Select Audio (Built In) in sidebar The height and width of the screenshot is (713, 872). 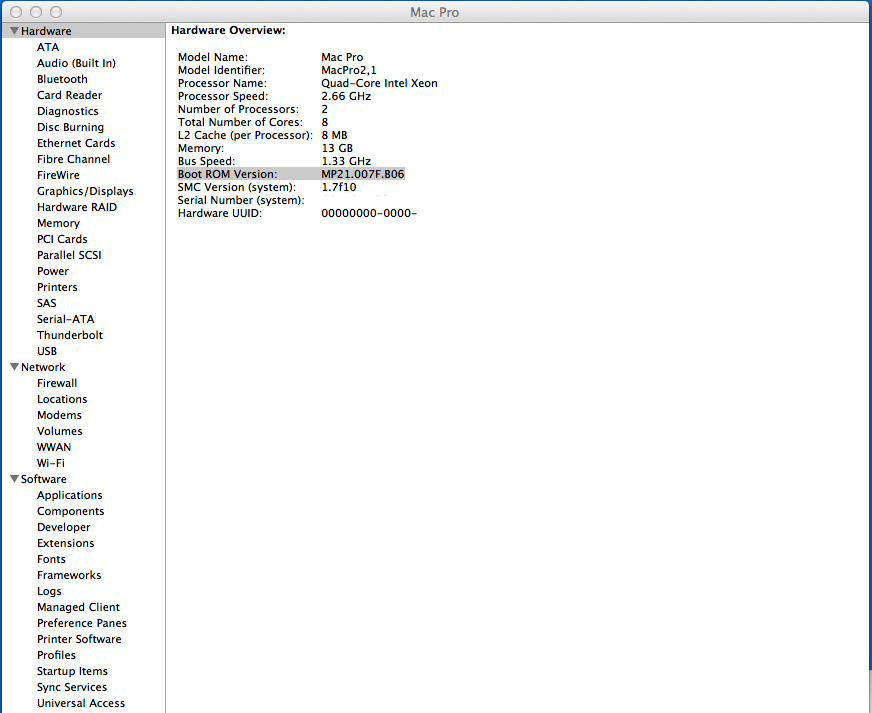(76, 63)
